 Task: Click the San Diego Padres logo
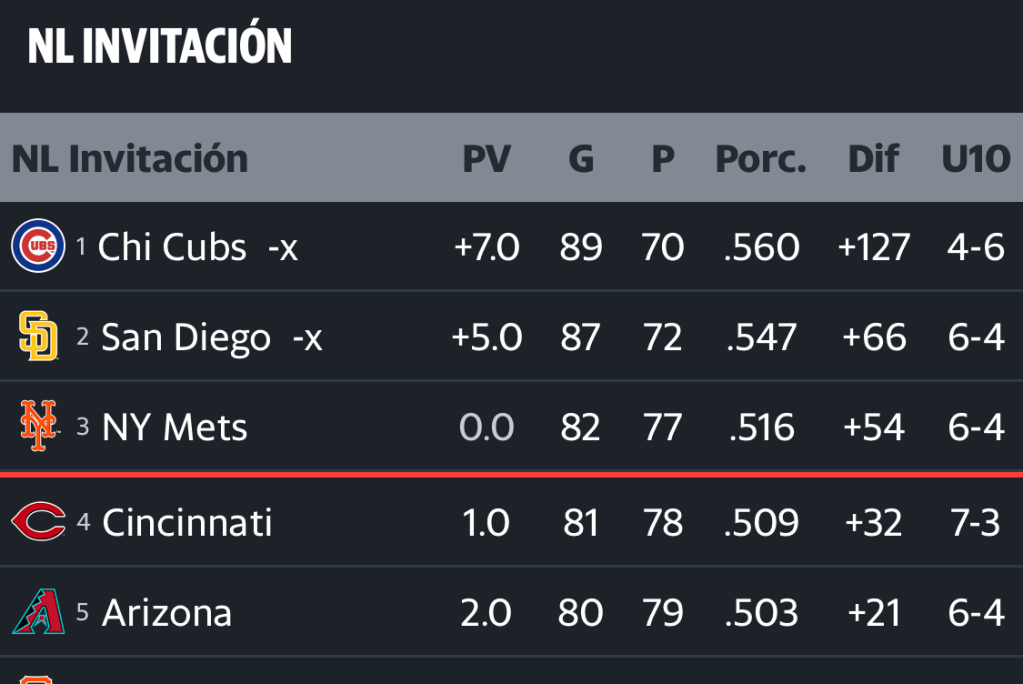38,336
